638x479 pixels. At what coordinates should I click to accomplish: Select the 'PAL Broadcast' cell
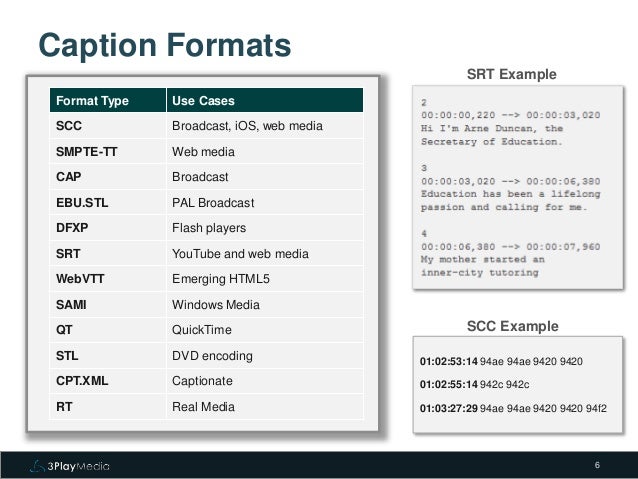click(265, 202)
